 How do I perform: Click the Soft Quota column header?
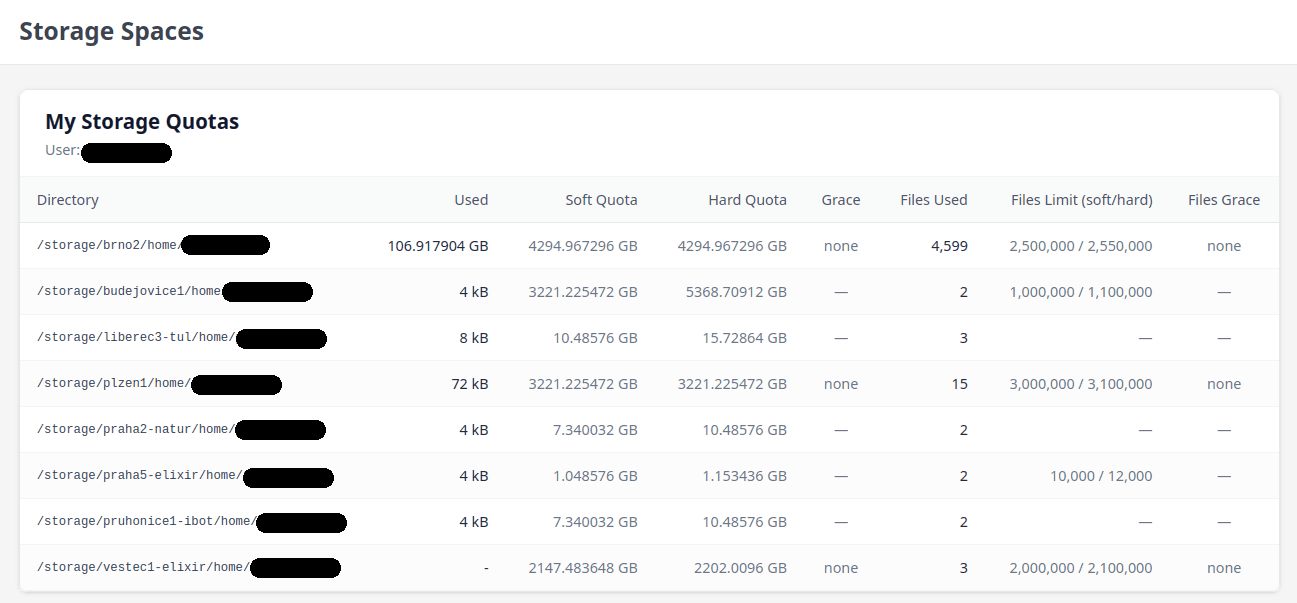coord(601,200)
